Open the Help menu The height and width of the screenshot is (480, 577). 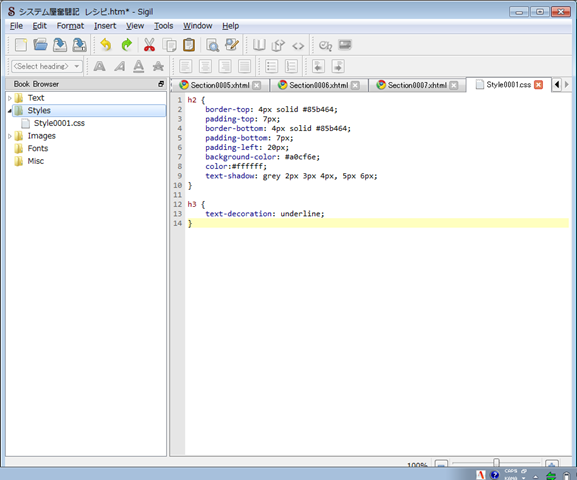pyautogui.click(x=230, y=26)
